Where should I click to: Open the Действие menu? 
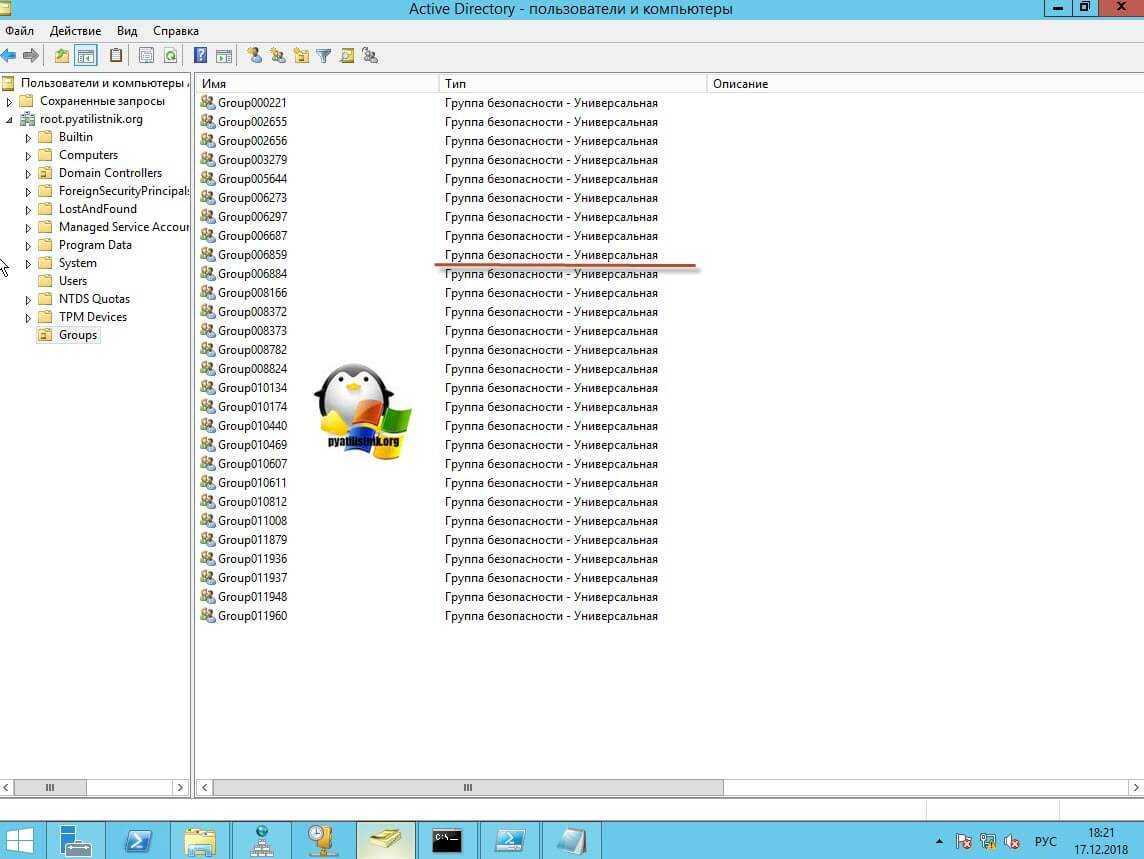pos(75,31)
